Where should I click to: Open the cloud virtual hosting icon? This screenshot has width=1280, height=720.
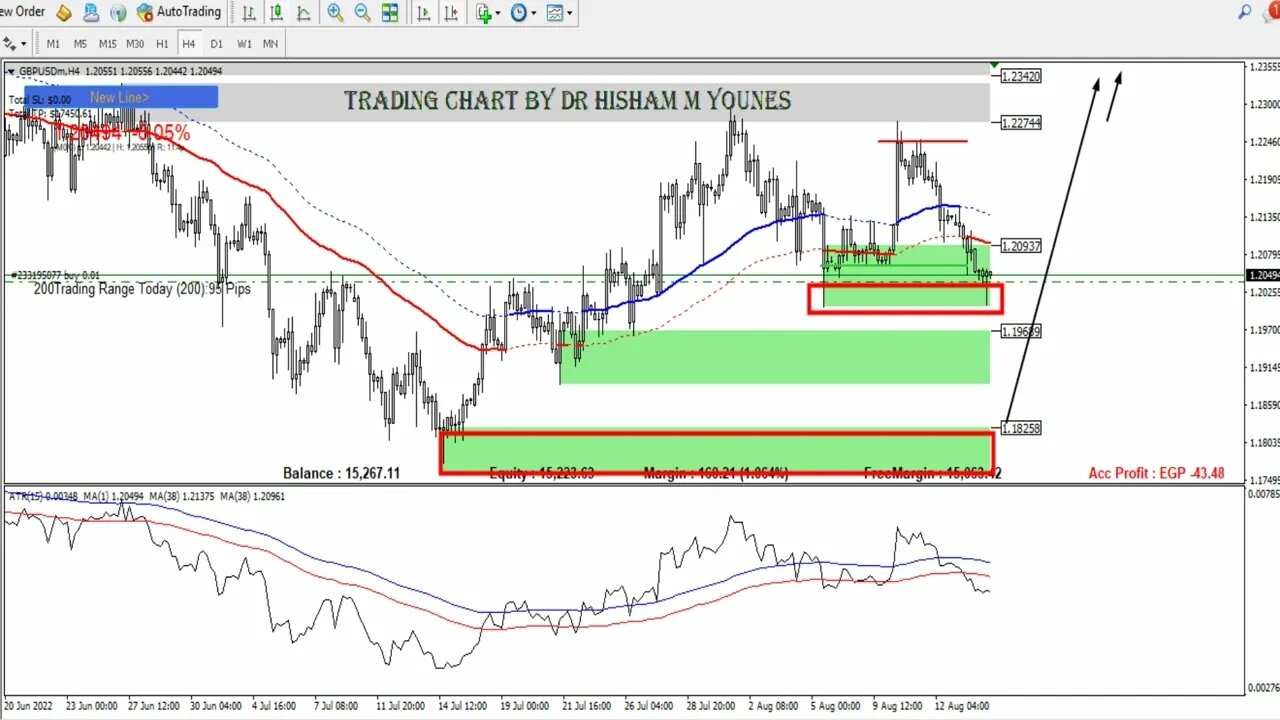[91, 13]
